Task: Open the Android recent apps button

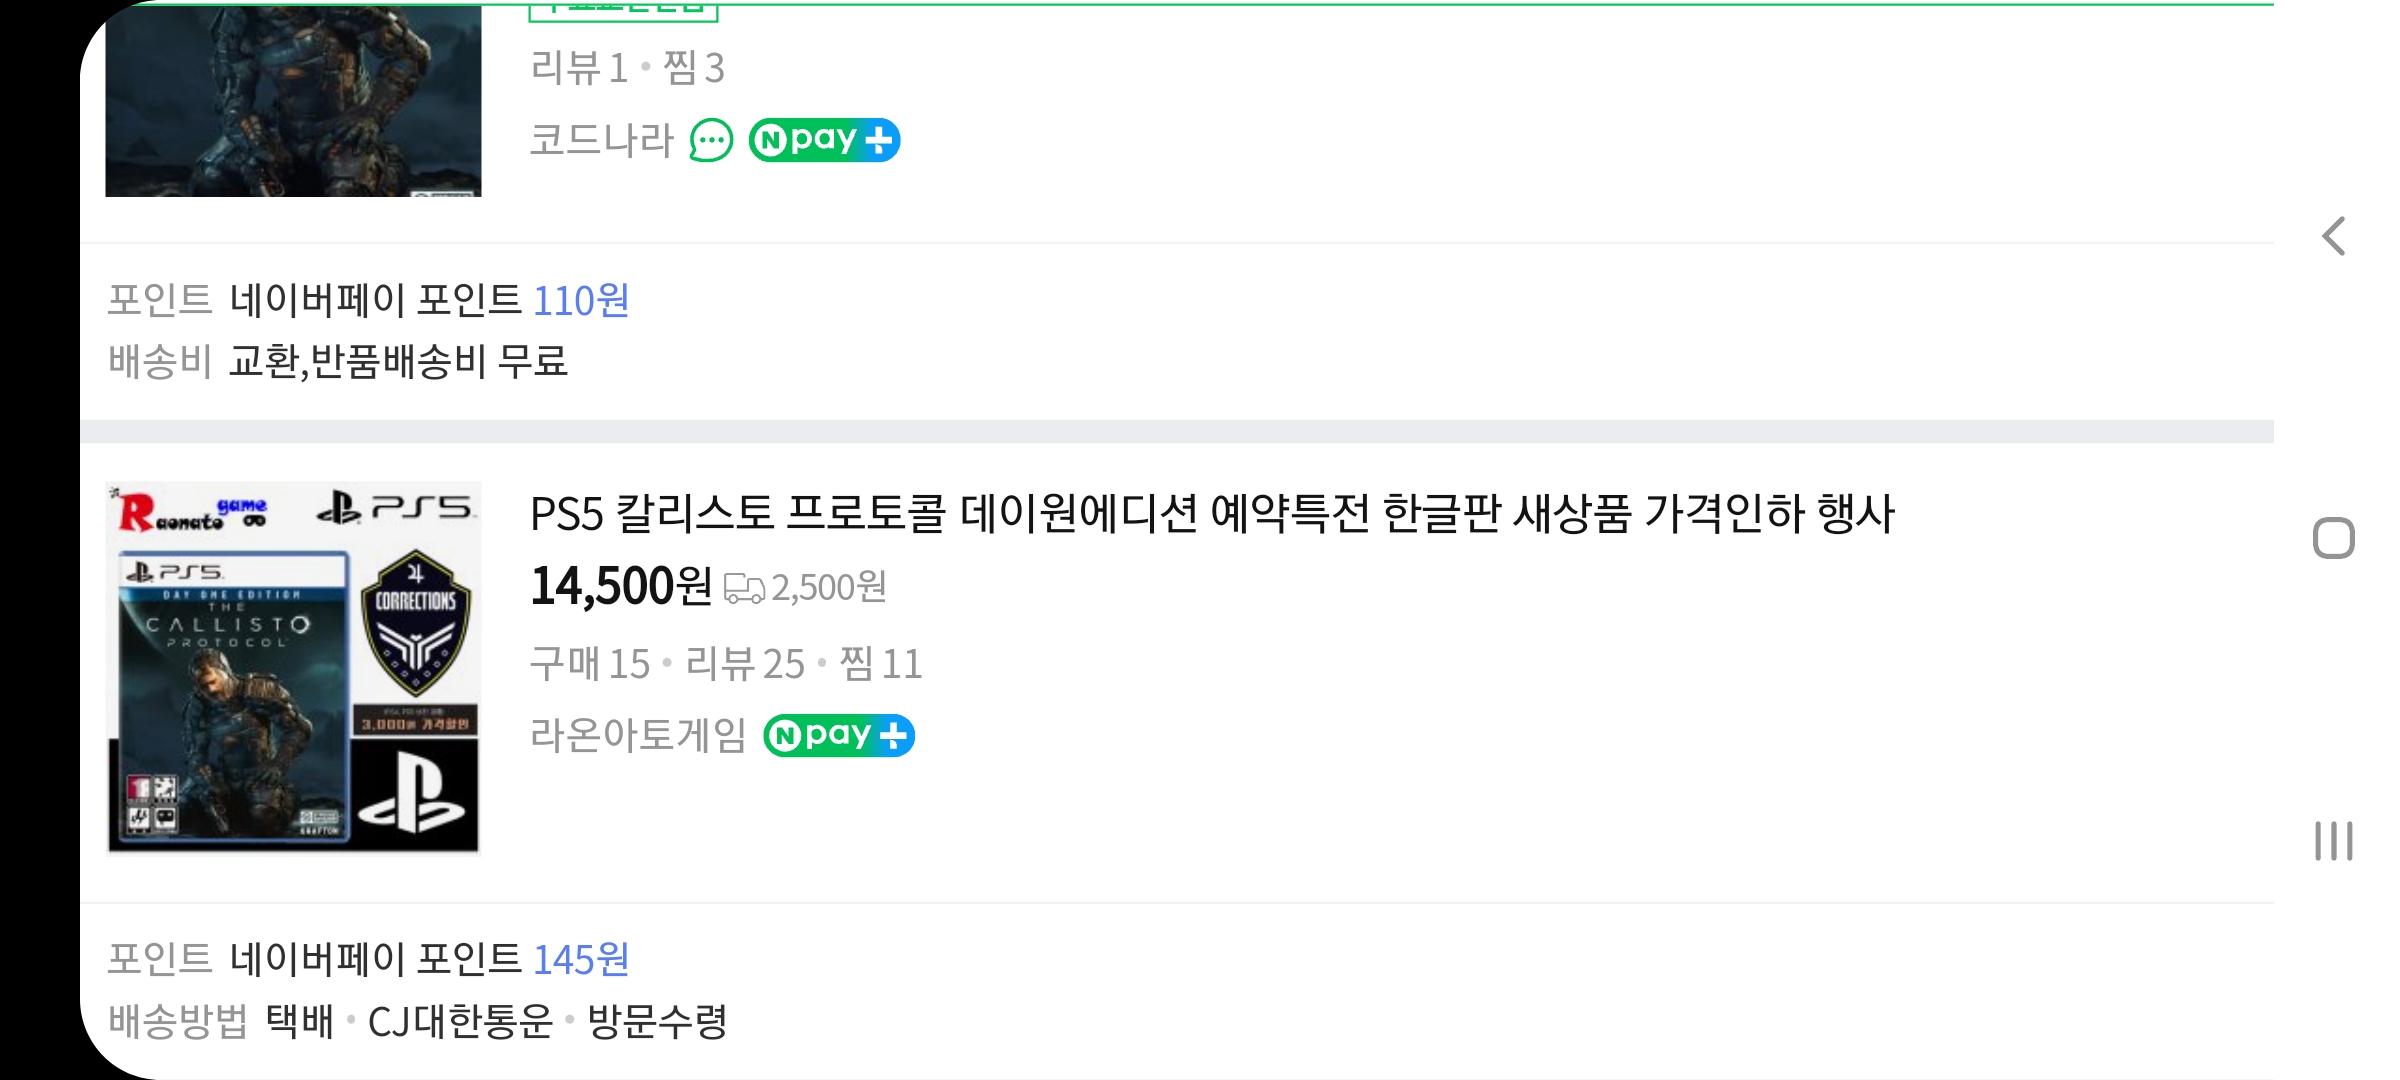Action: pyautogui.click(x=2334, y=841)
